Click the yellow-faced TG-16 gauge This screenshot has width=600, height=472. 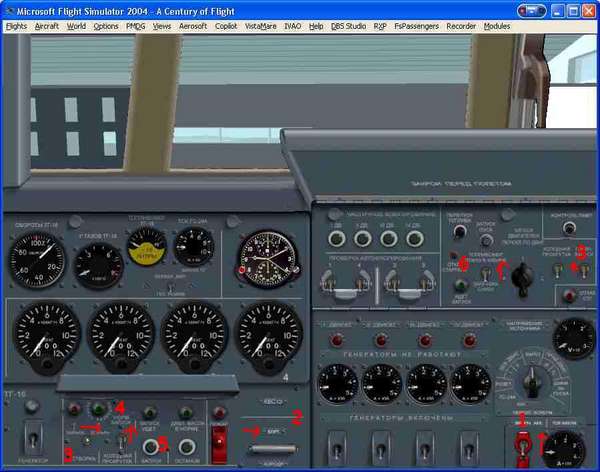pyautogui.click(x=147, y=247)
